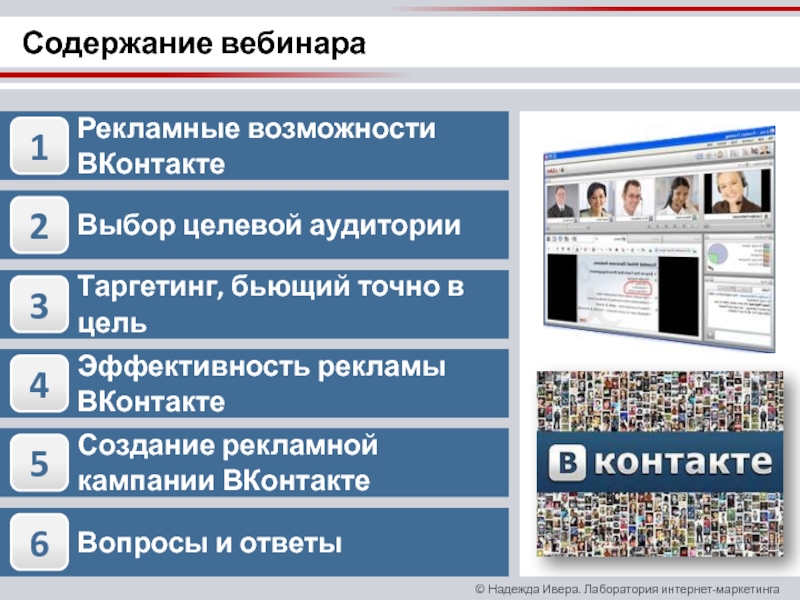
Task: Click the white B logo in VK banner
Action: tap(567, 462)
